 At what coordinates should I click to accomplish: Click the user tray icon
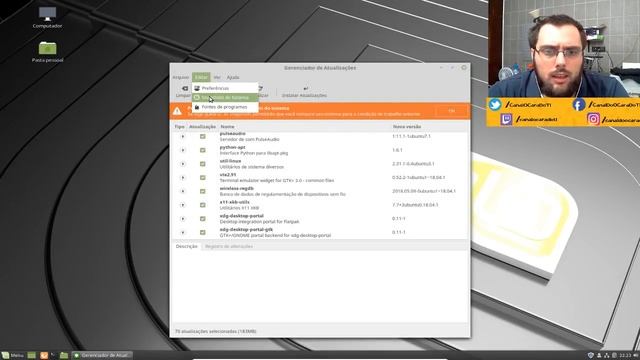click(599, 356)
